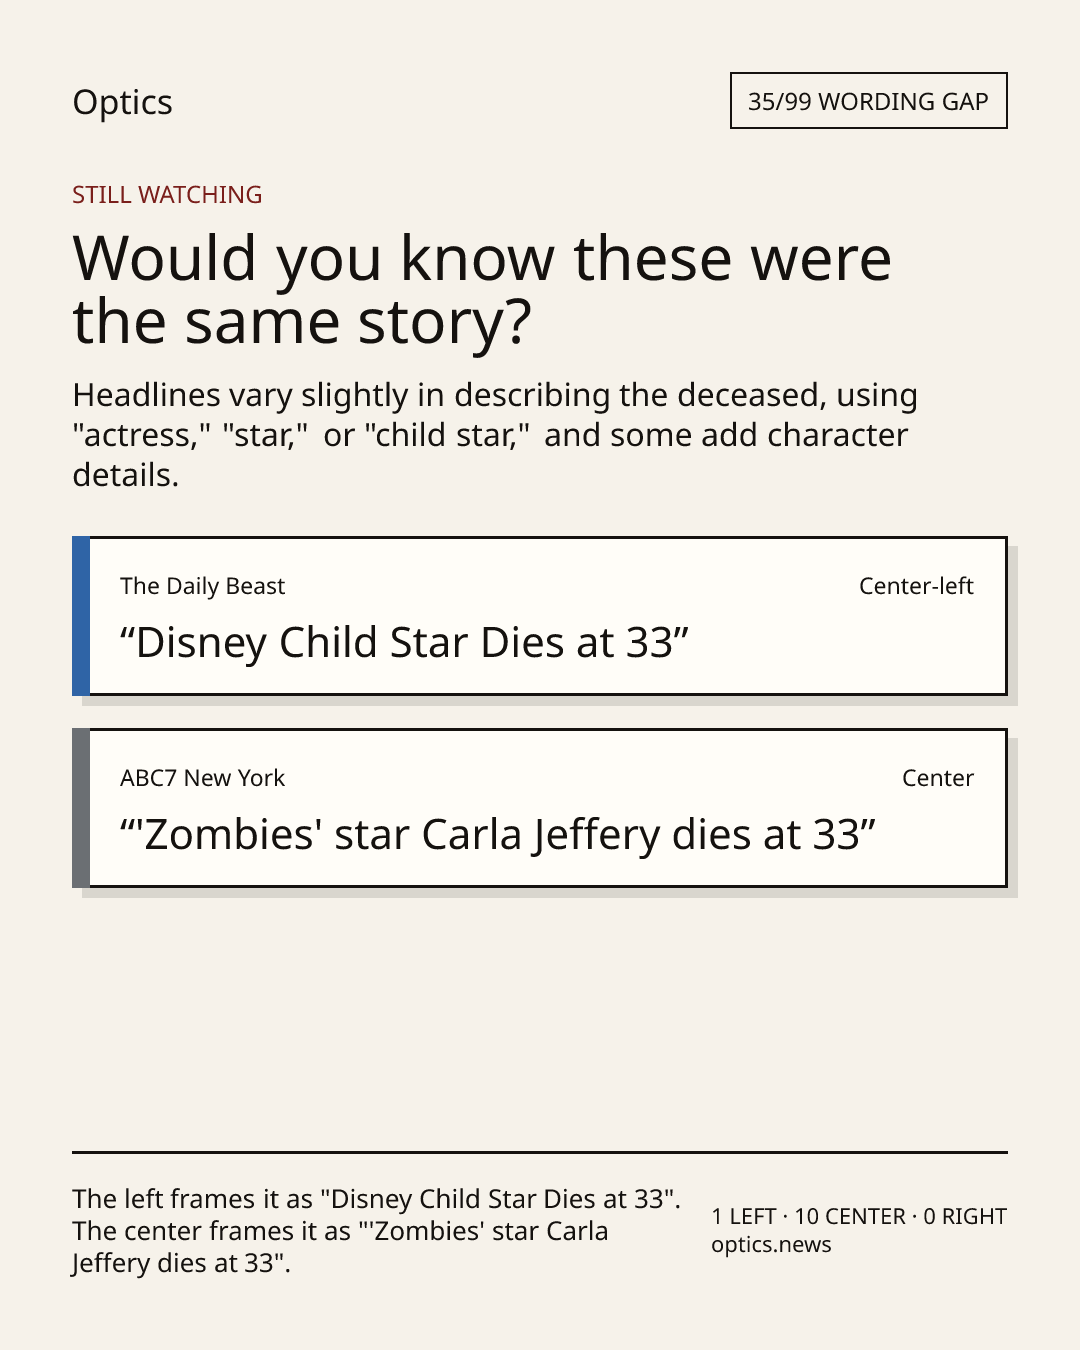This screenshot has height=1350, width=1080.
Task: Click the STILL WATCHING label
Action: point(167,195)
